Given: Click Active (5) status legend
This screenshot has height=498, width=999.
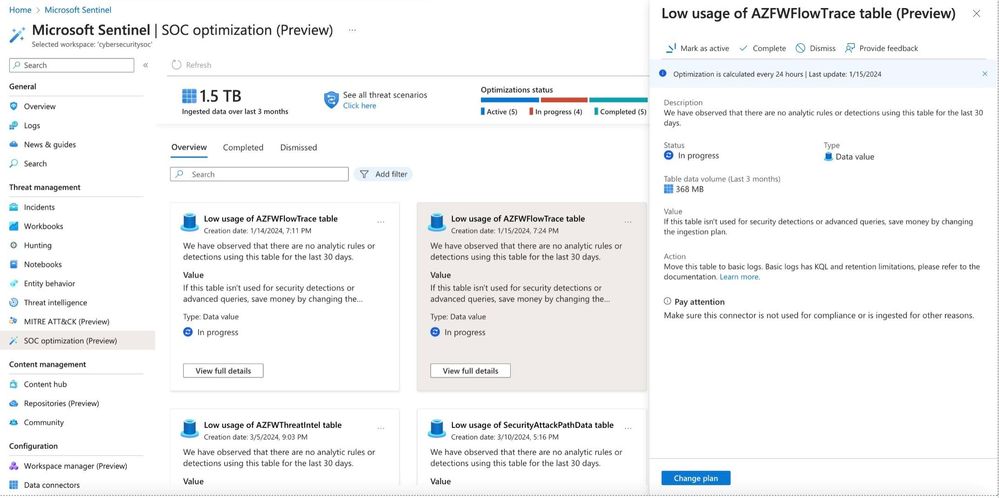Looking at the screenshot, I should [x=499, y=111].
